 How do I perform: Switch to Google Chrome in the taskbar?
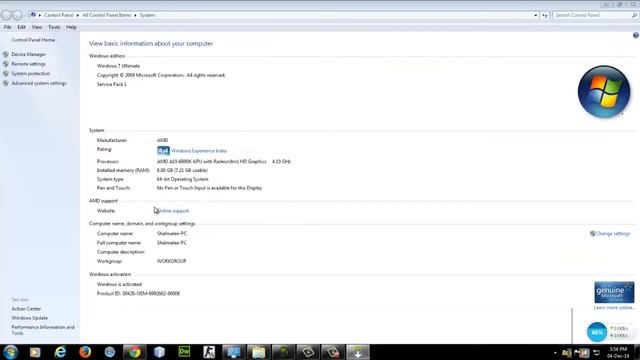tap(134, 352)
